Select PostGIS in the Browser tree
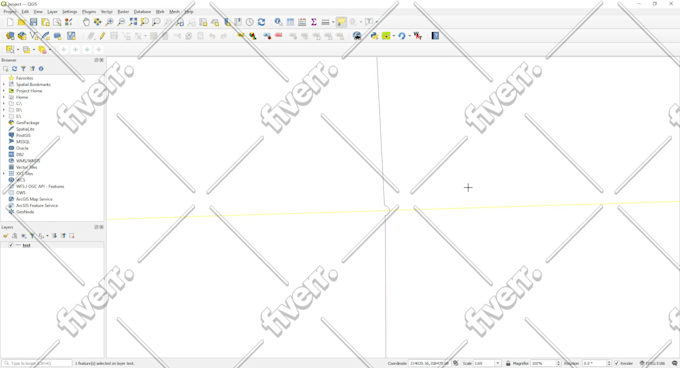This screenshot has width=680, height=368. [x=23, y=135]
